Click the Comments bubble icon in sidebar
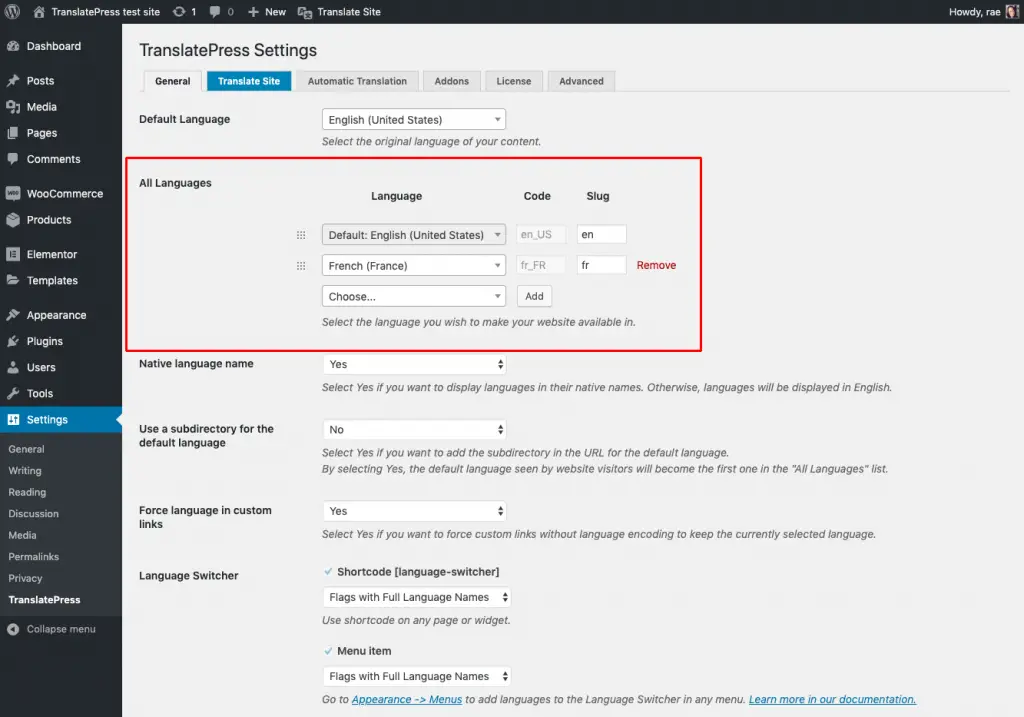 [13, 159]
